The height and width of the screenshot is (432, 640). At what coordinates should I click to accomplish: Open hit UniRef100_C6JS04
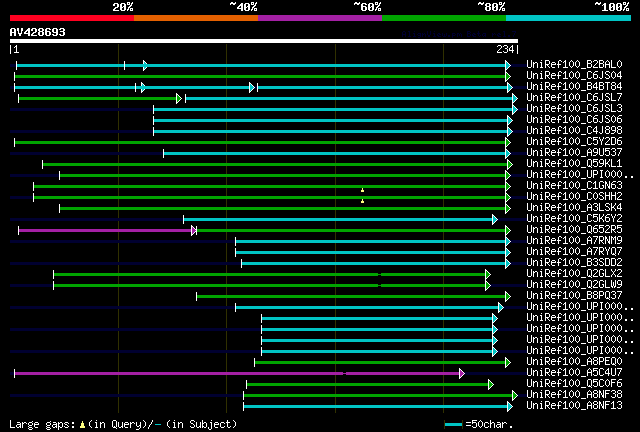574,76
